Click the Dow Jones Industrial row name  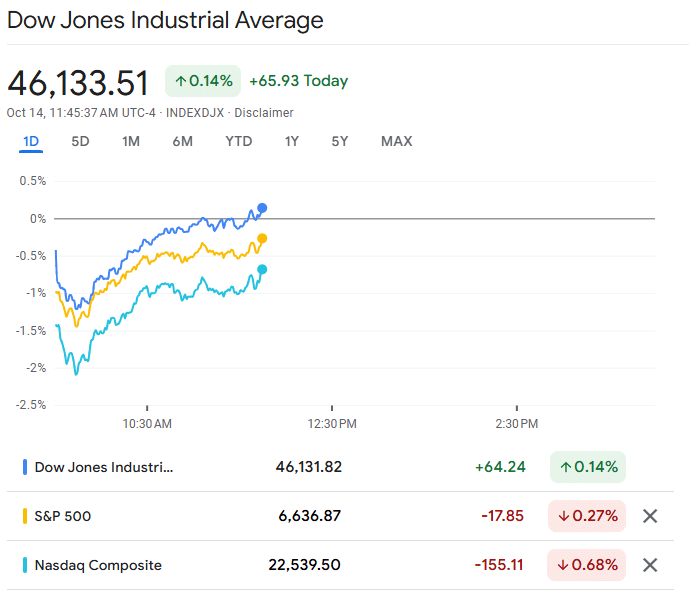coord(103,467)
